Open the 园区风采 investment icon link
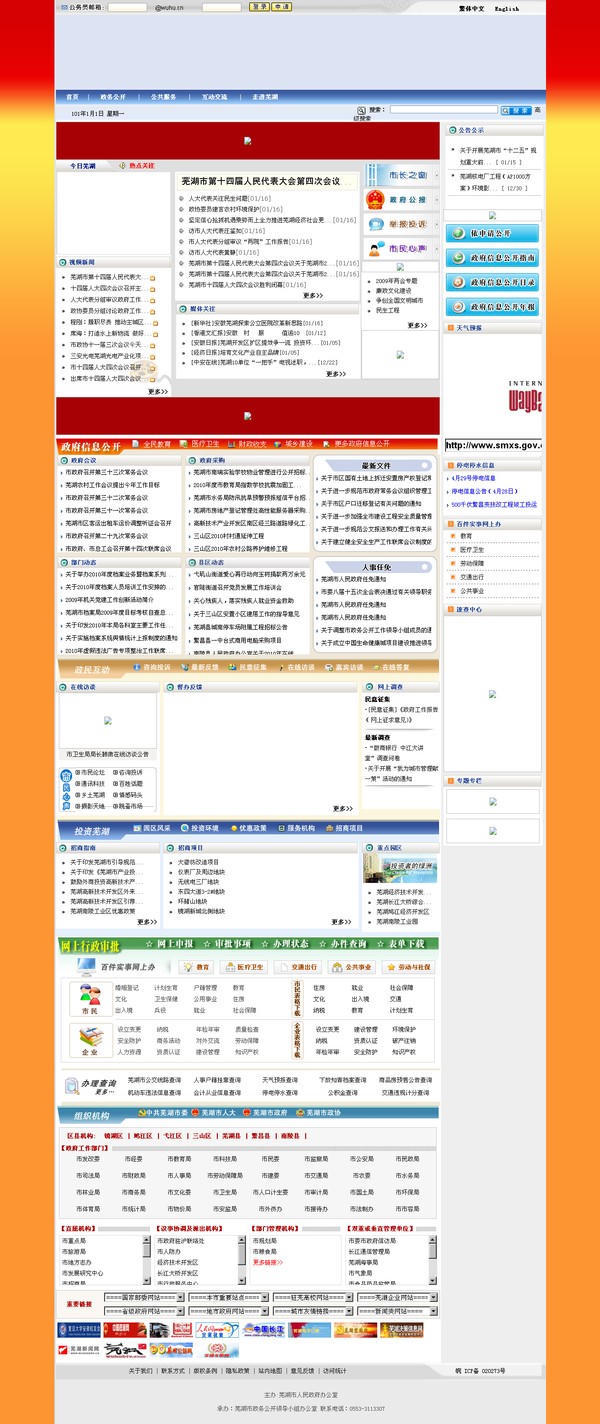Image resolution: width=600 pixels, height=1424 pixels. [151, 829]
